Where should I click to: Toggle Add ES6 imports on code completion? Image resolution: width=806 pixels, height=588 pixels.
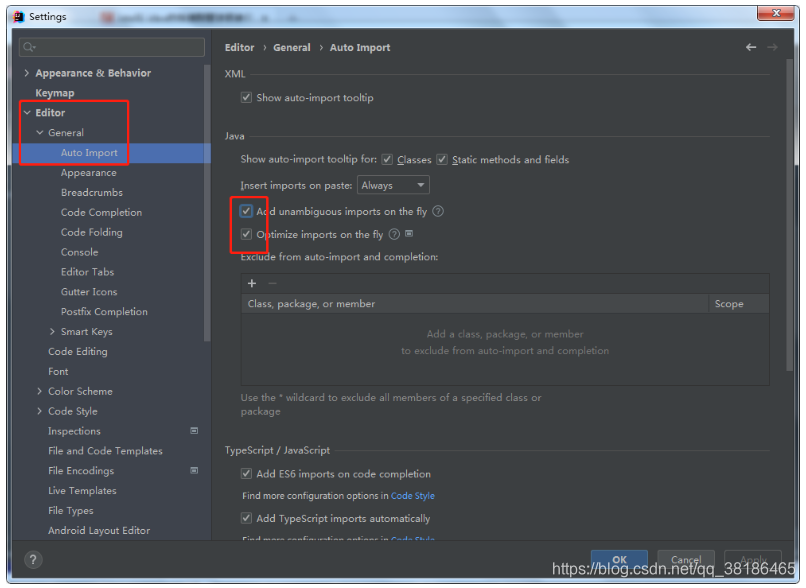point(246,474)
